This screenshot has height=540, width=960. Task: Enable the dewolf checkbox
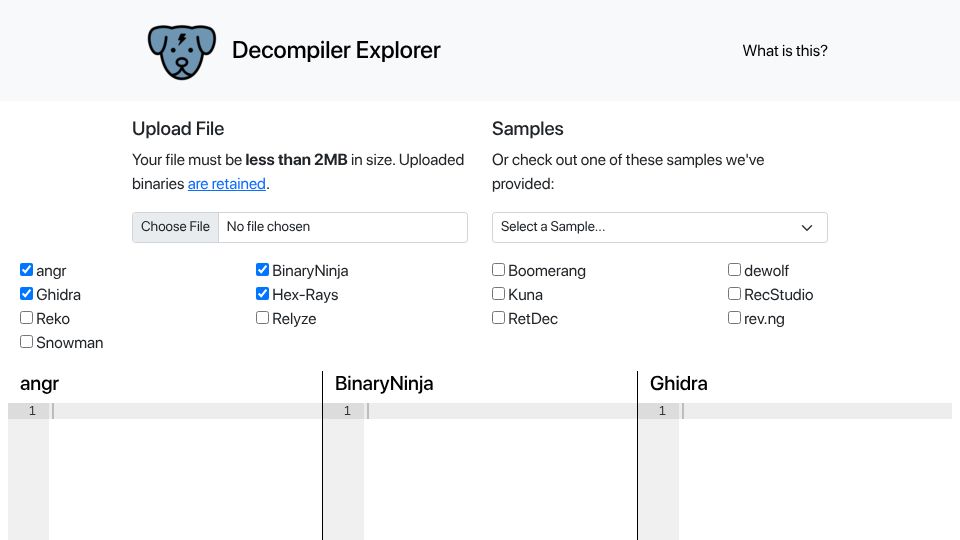[x=734, y=270]
